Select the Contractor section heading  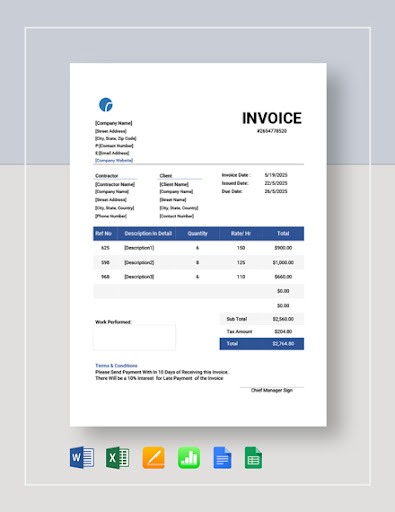(107, 176)
